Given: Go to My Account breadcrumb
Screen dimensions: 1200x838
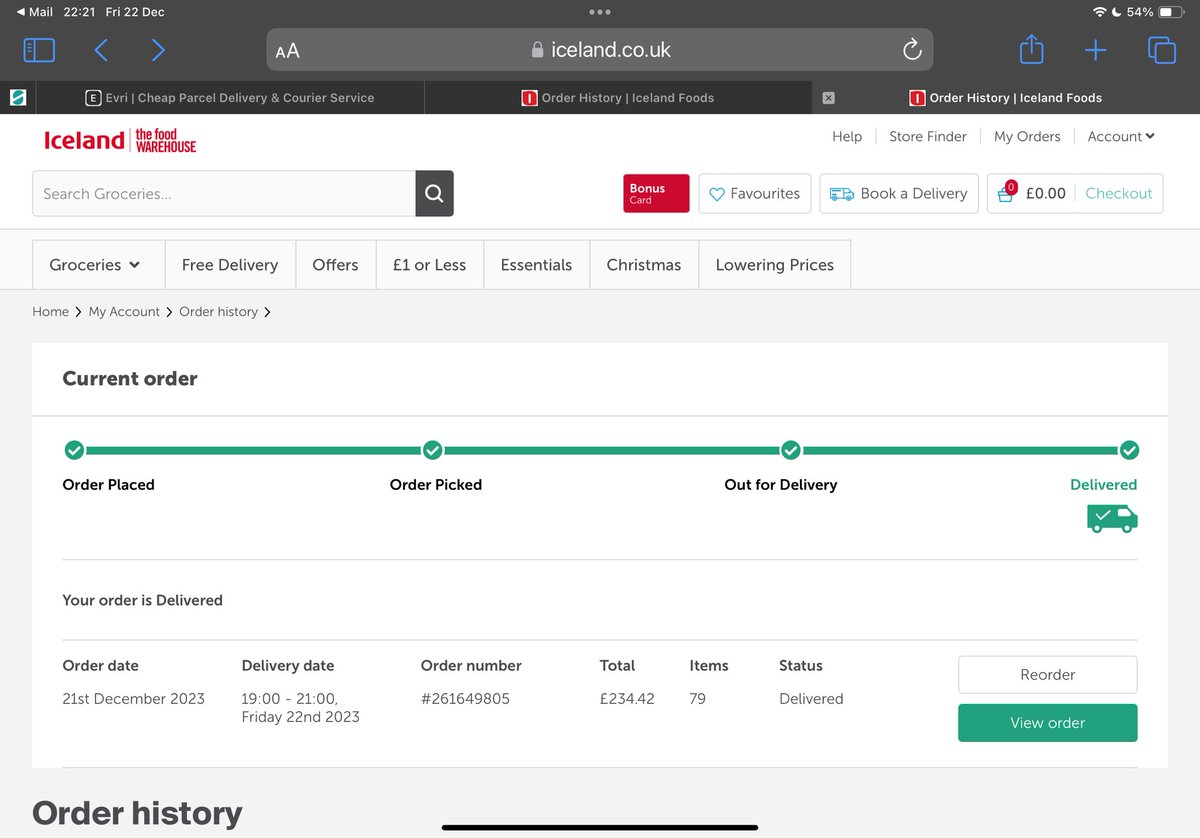Looking at the screenshot, I should click(124, 312).
